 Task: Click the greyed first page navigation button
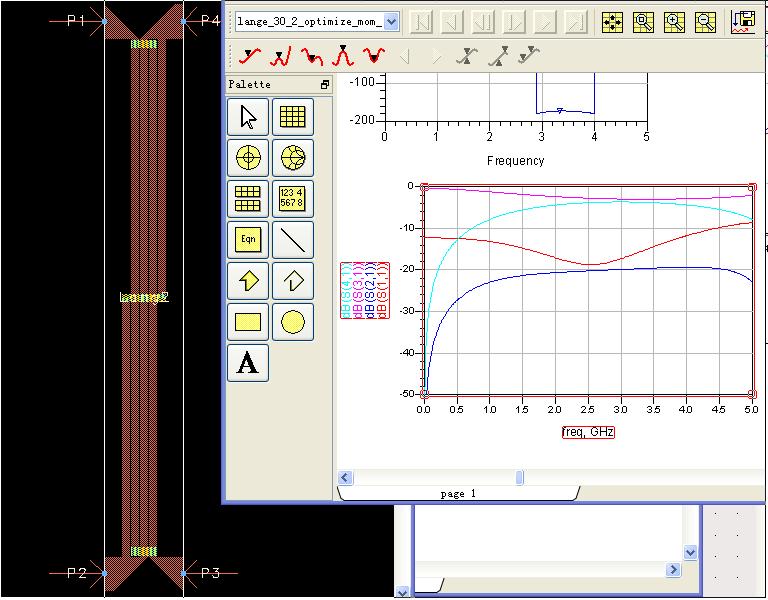click(x=421, y=22)
